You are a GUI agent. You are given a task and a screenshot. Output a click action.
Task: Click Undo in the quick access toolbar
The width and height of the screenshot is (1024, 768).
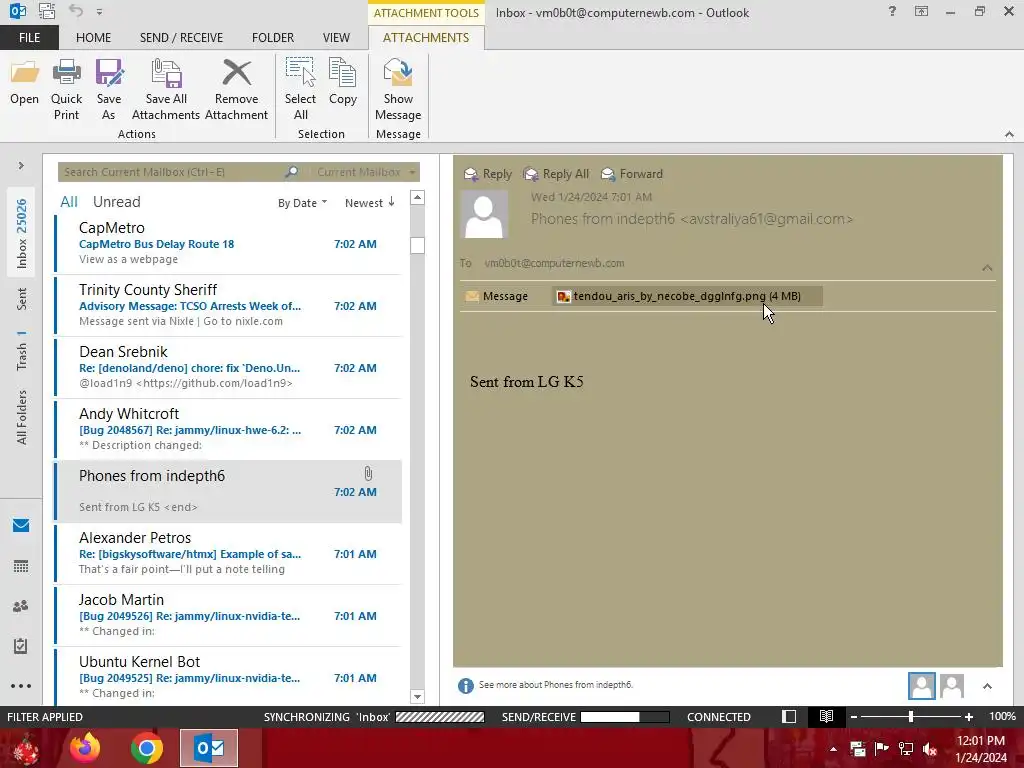pyautogui.click(x=76, y=10)
